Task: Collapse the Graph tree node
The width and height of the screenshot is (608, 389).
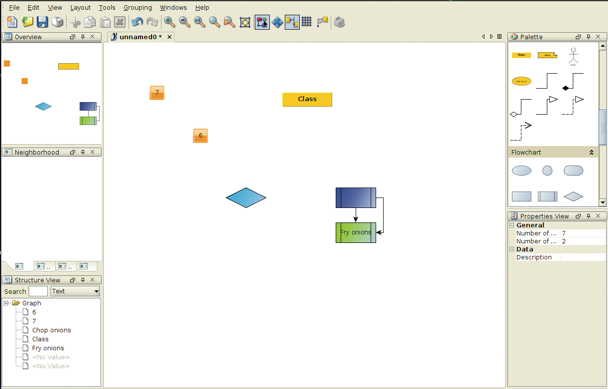Action: click(6, 303)
